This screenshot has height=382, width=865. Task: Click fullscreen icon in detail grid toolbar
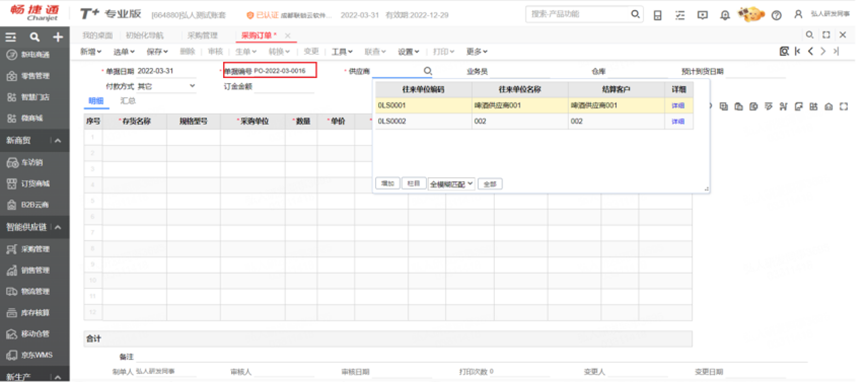click(x=843, y=107)
